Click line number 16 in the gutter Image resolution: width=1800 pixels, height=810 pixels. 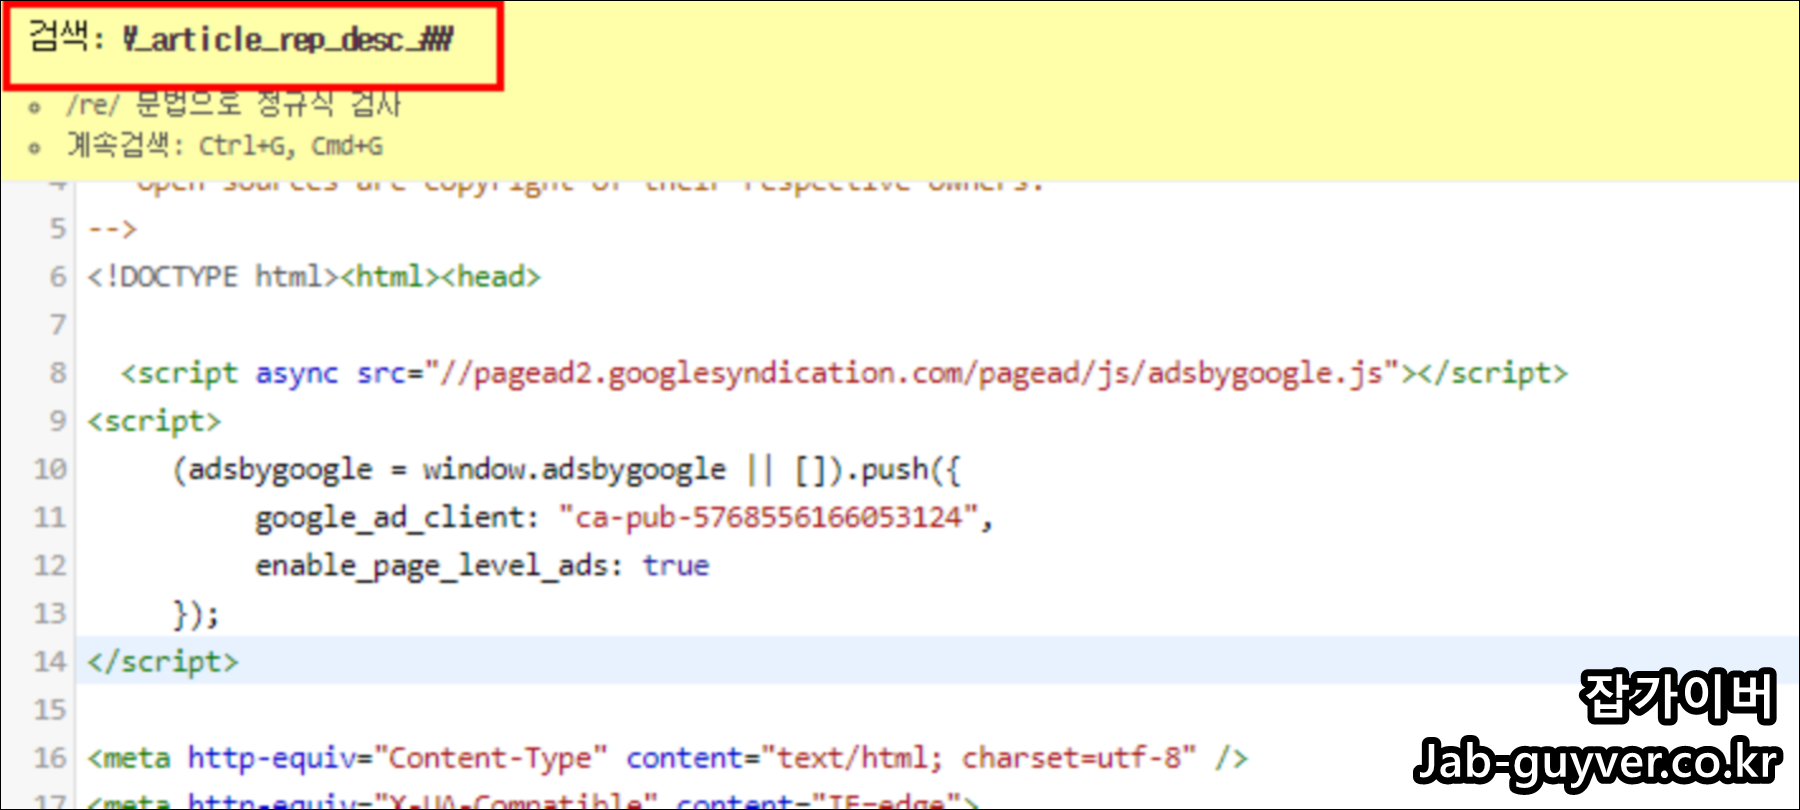(x=50, y=757)
